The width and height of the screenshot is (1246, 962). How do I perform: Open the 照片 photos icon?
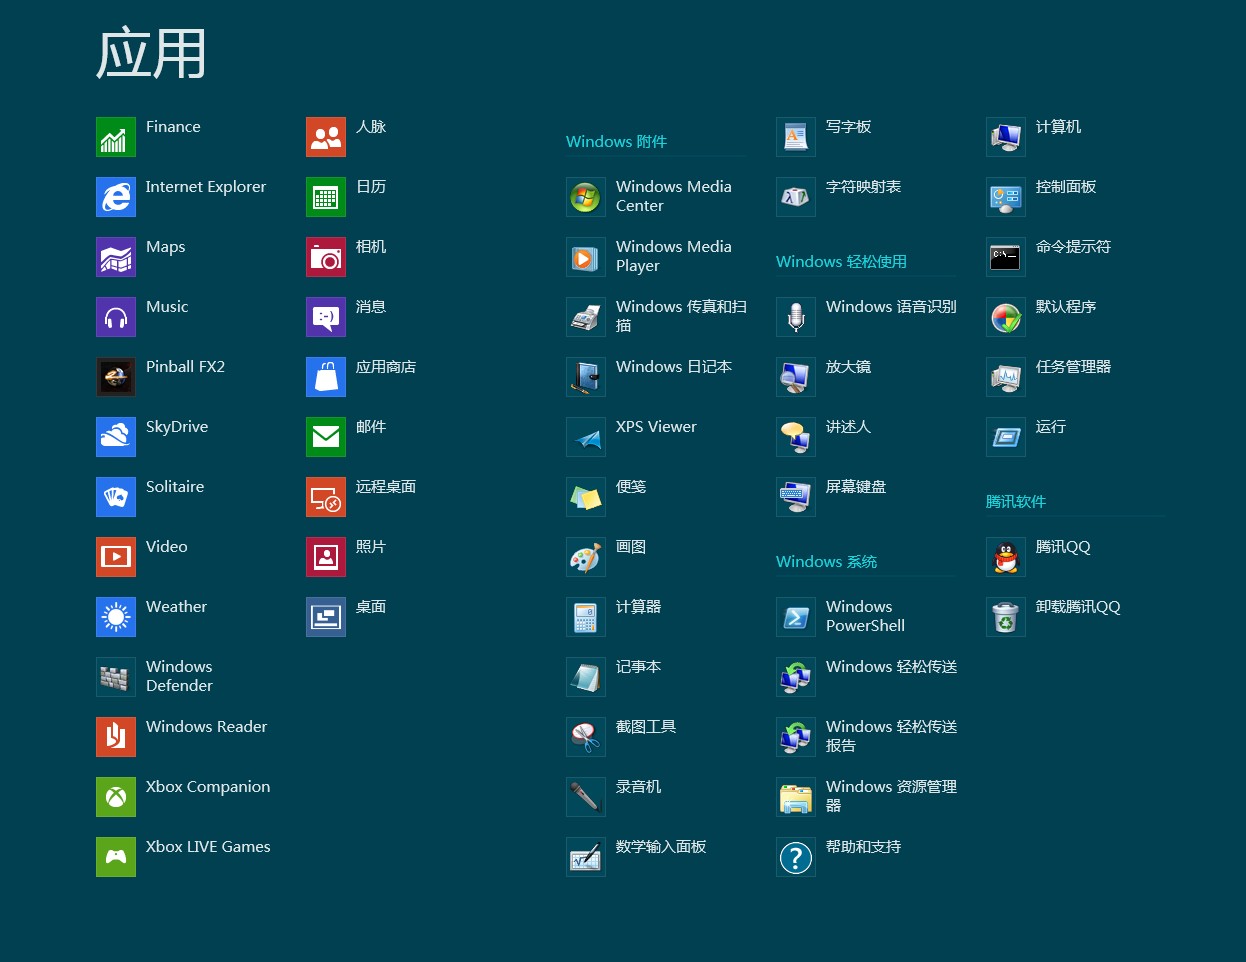coord(326,557)
